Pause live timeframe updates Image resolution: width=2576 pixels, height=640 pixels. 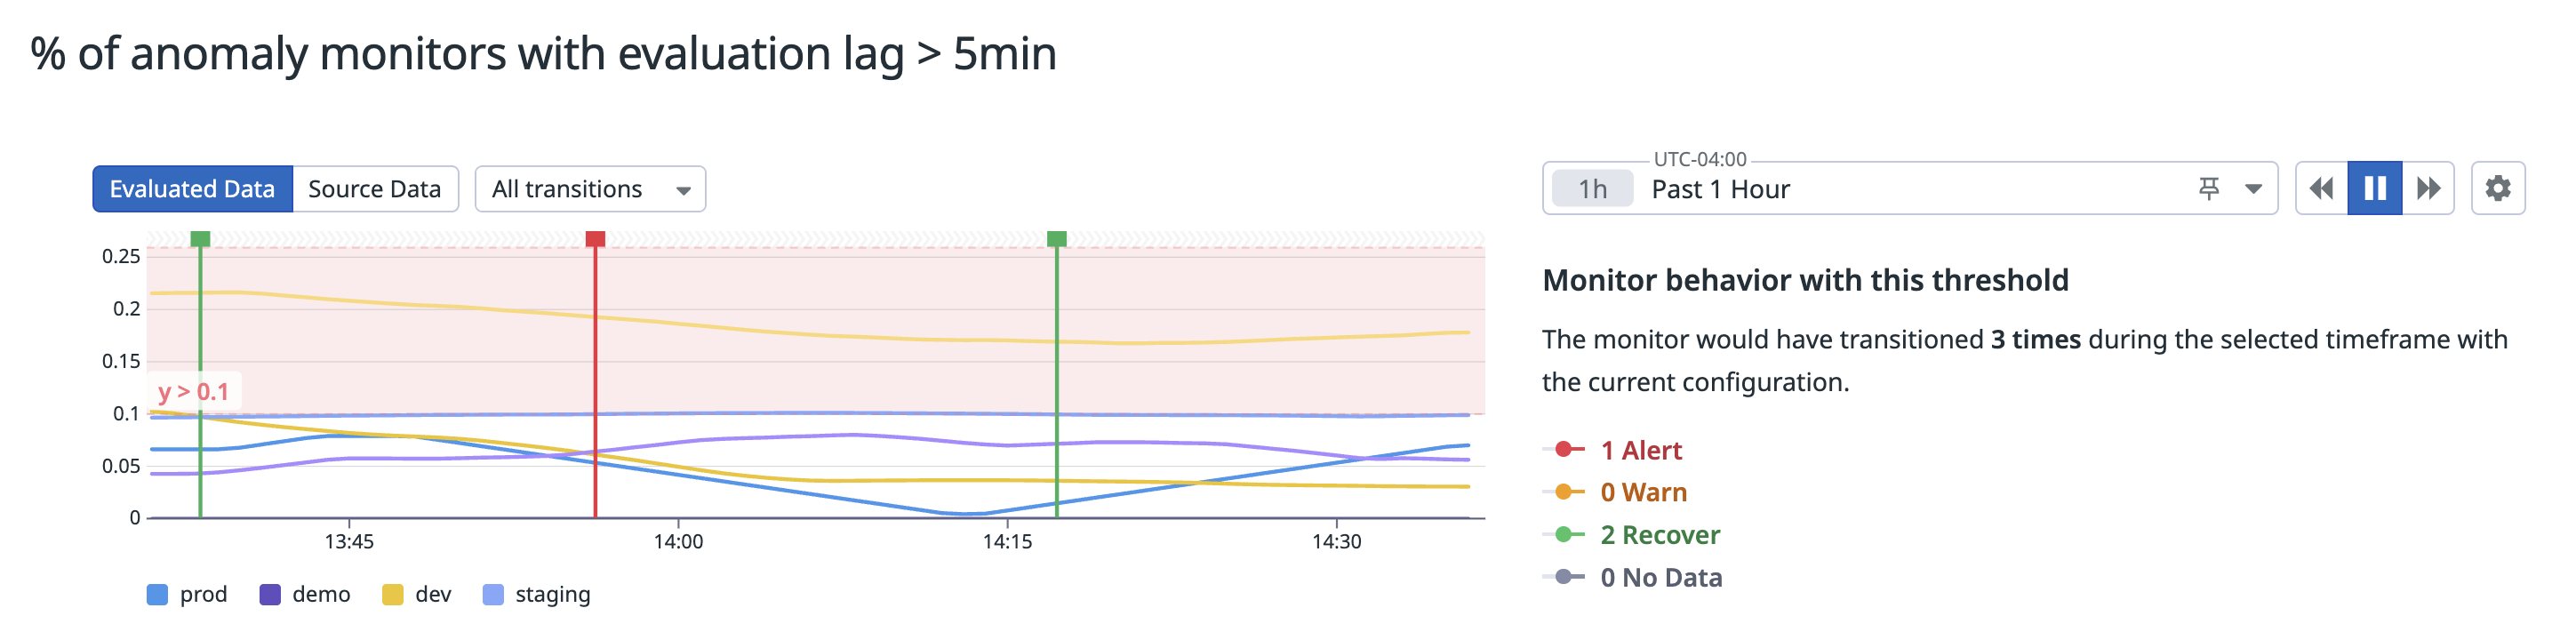(2375, 189)
